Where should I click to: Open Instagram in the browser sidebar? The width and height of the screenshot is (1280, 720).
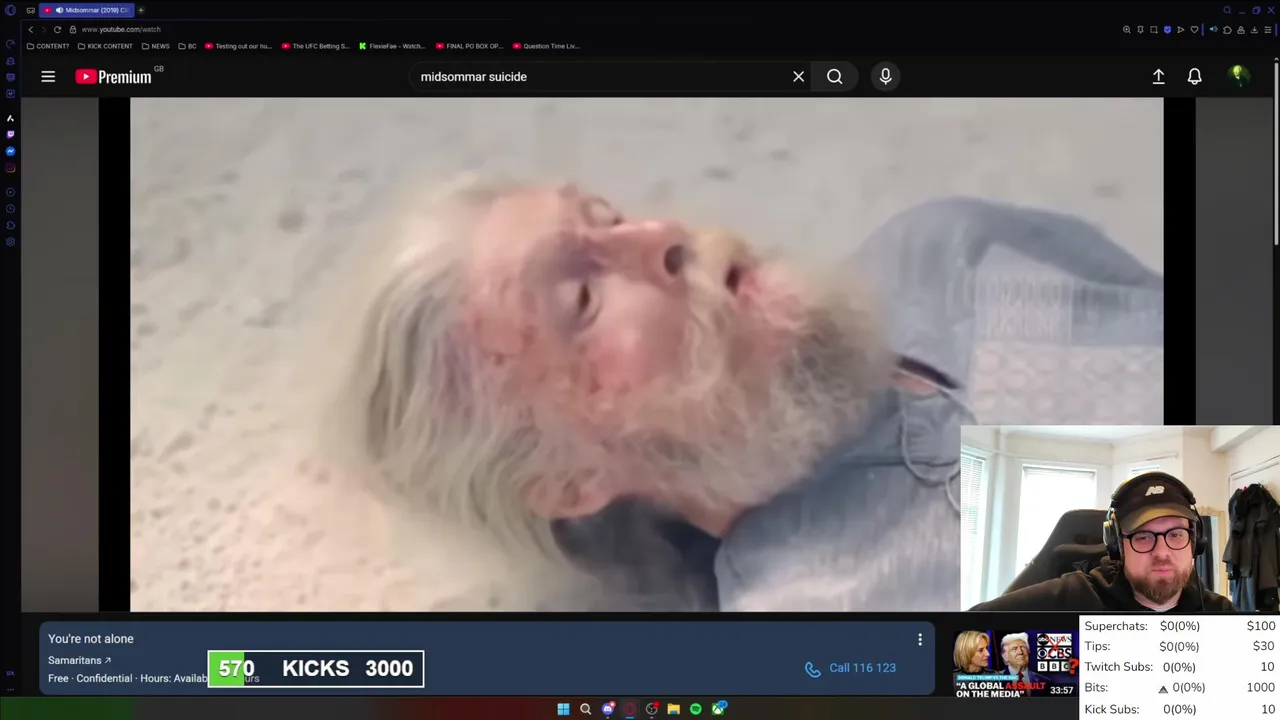10,168
